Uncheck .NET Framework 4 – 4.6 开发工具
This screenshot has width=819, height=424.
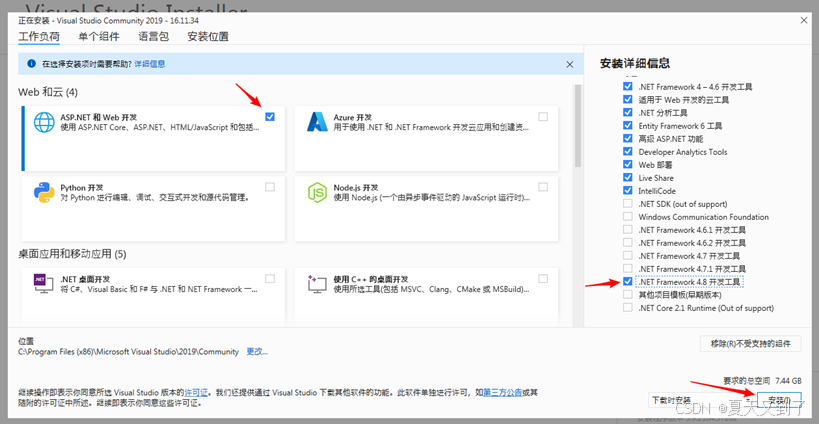628,86
